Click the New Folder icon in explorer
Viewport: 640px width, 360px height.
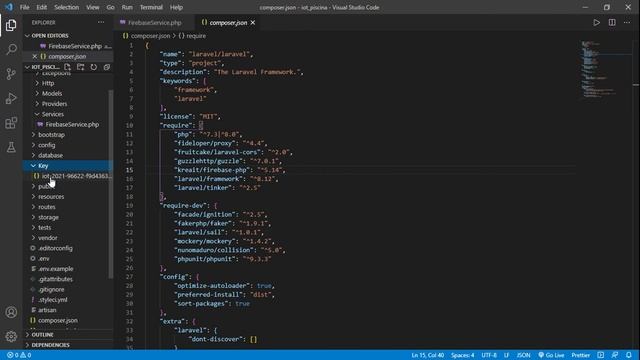tap(80, 67)
